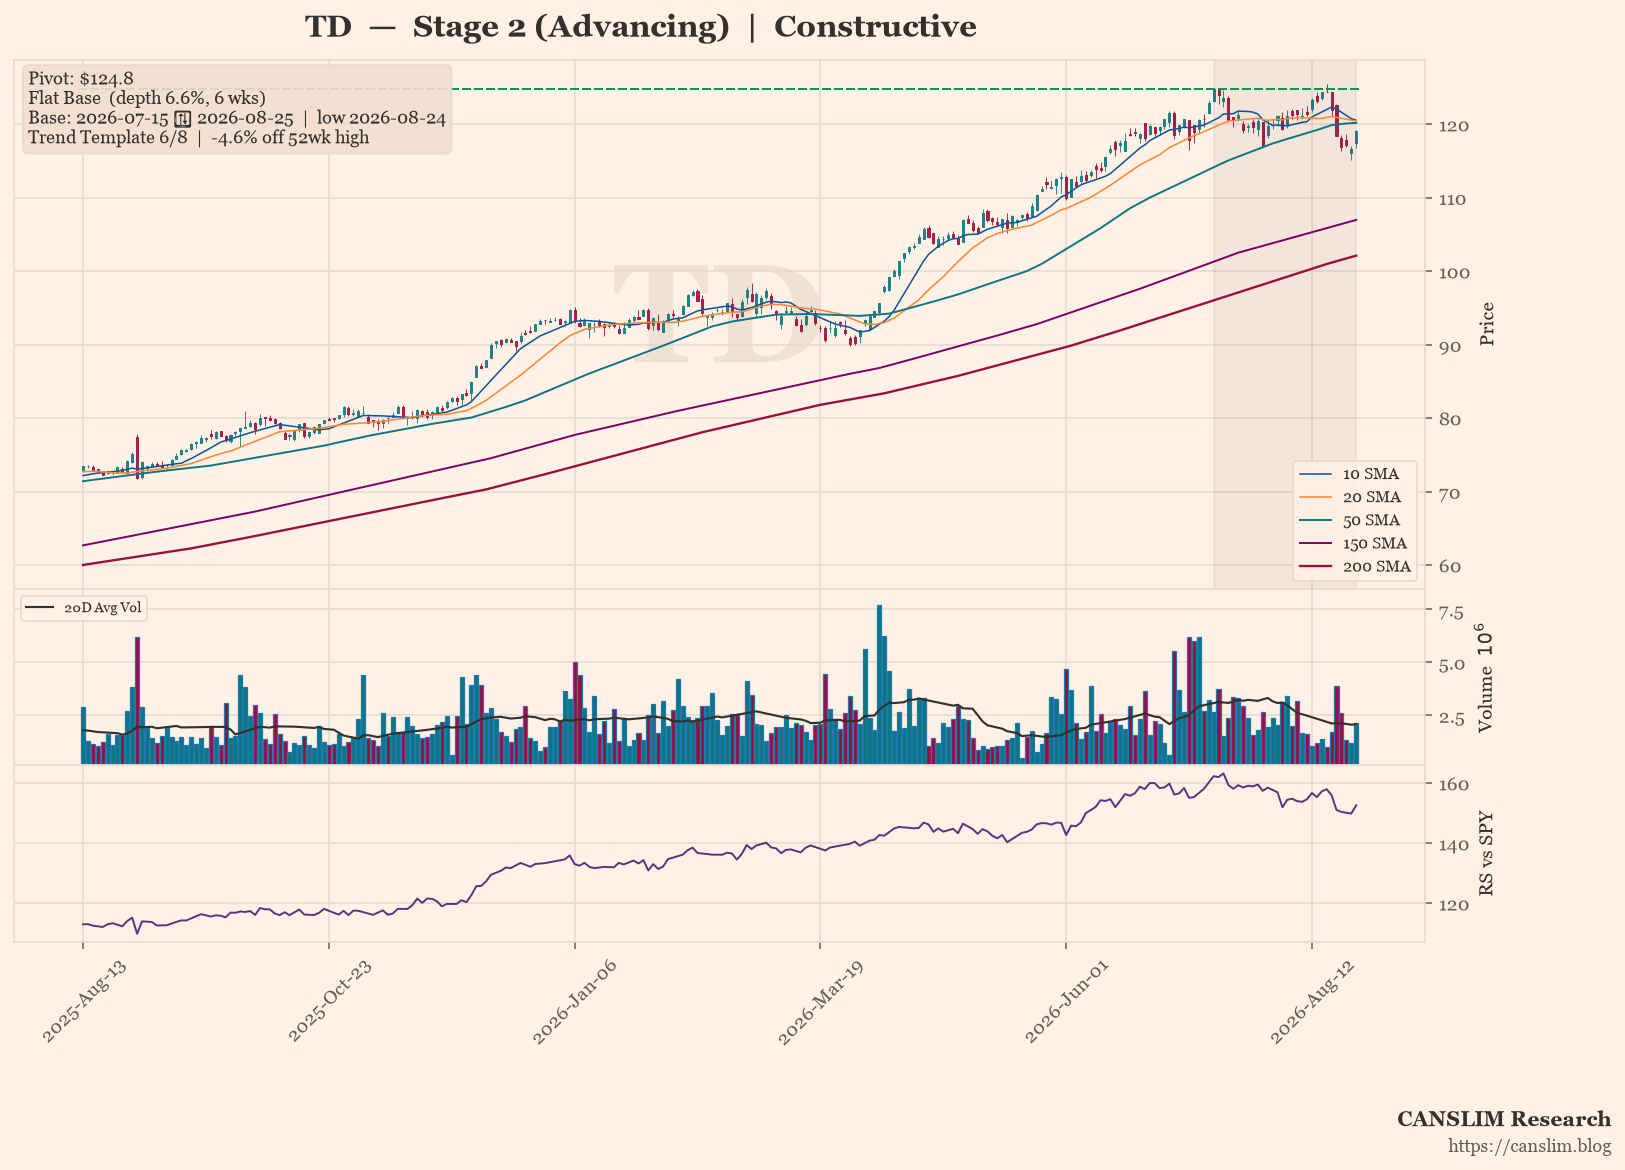This screenshot has width=1625, height=1170.
Task: Click the price axis tick '80'
Action: (x=1448, y=419)
